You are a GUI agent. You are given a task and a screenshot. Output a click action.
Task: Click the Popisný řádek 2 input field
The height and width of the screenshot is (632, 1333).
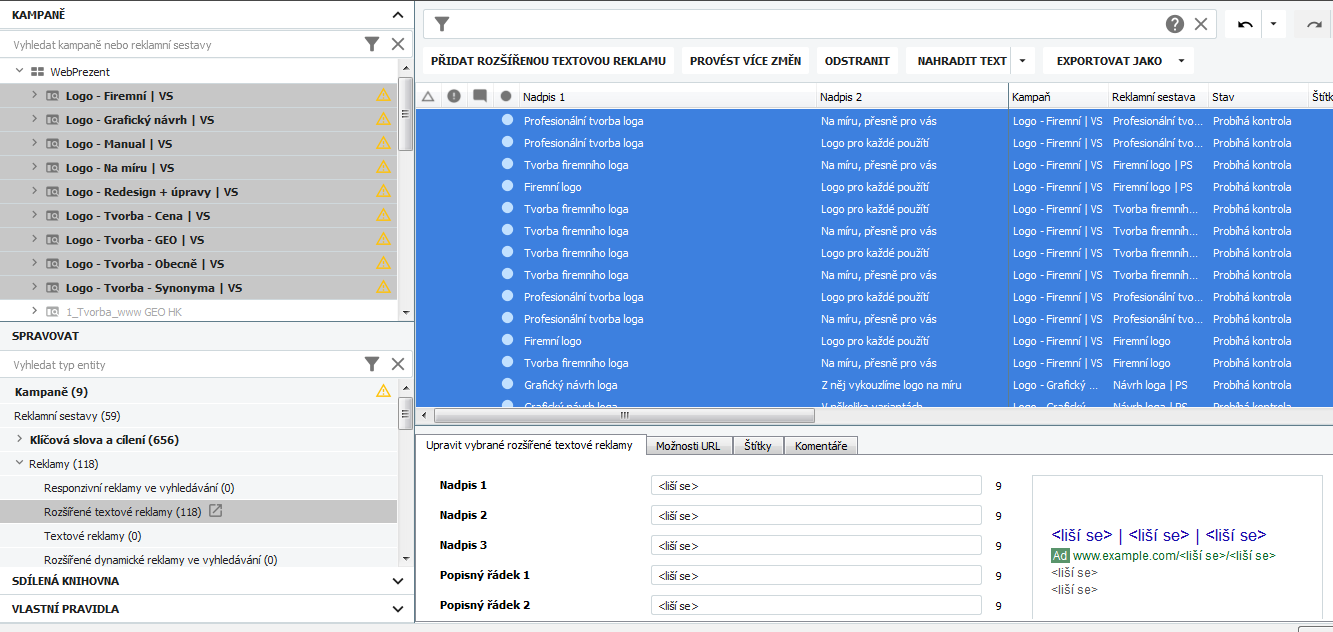(x=816, y=605)
